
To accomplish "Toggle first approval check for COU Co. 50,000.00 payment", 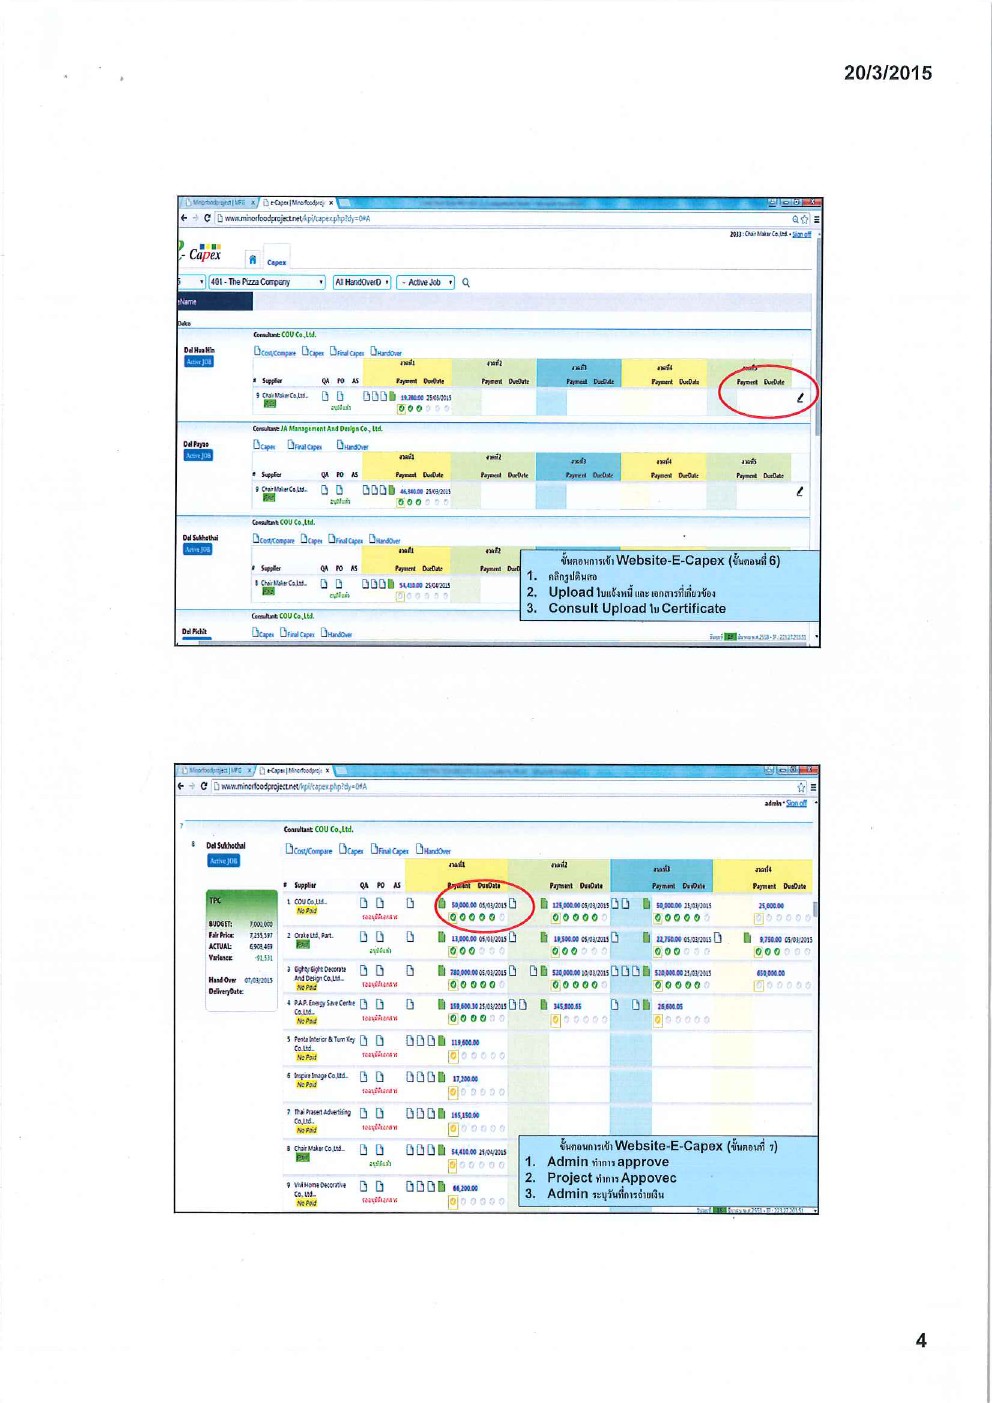I will pos(454,917).
